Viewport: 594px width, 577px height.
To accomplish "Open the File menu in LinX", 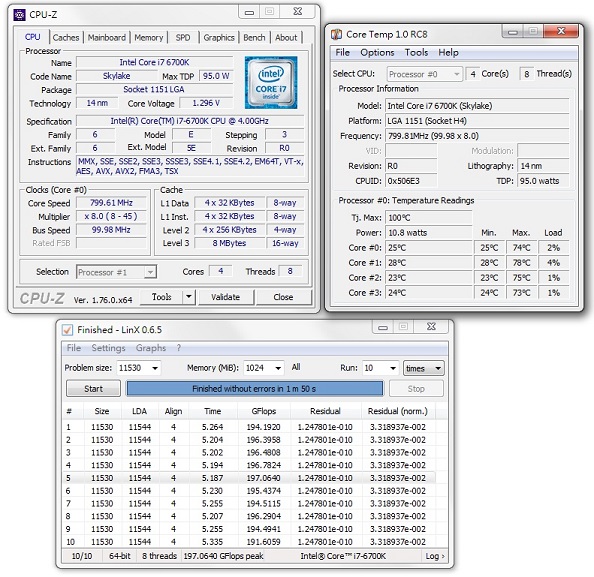I will pos(73,348).
